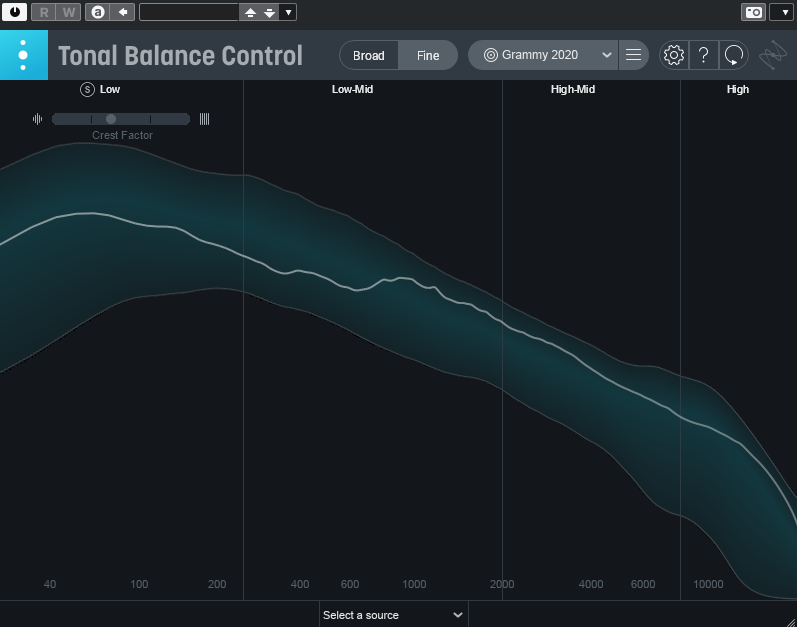This screenshot has width=797, height=627.
Task: Load next preset with down arrow
Action: [270, 12]
